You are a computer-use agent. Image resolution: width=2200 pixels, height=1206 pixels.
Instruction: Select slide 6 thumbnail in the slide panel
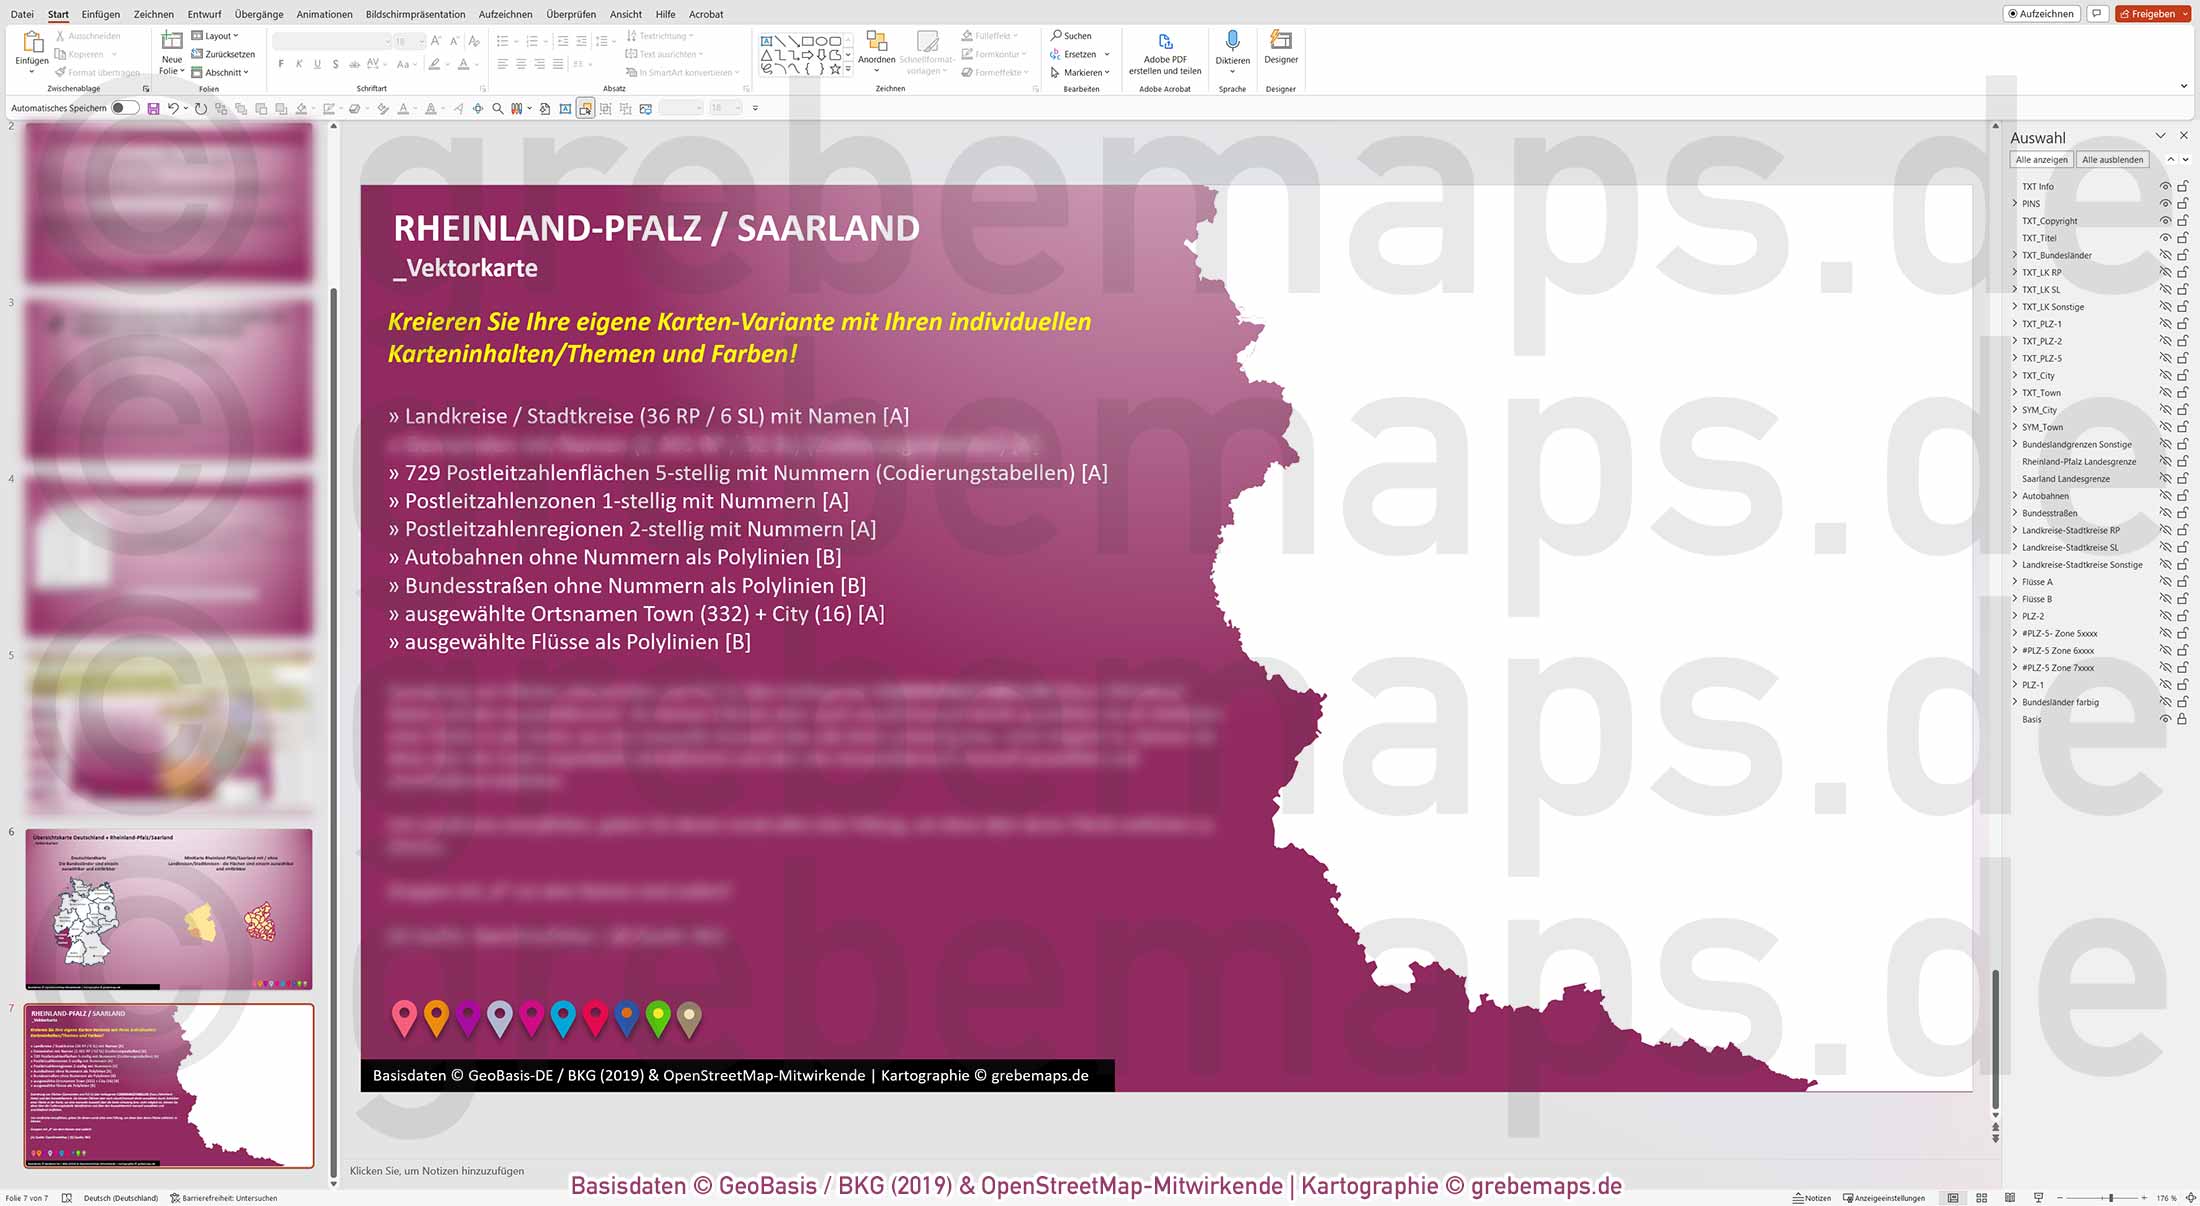pos(168,908)
